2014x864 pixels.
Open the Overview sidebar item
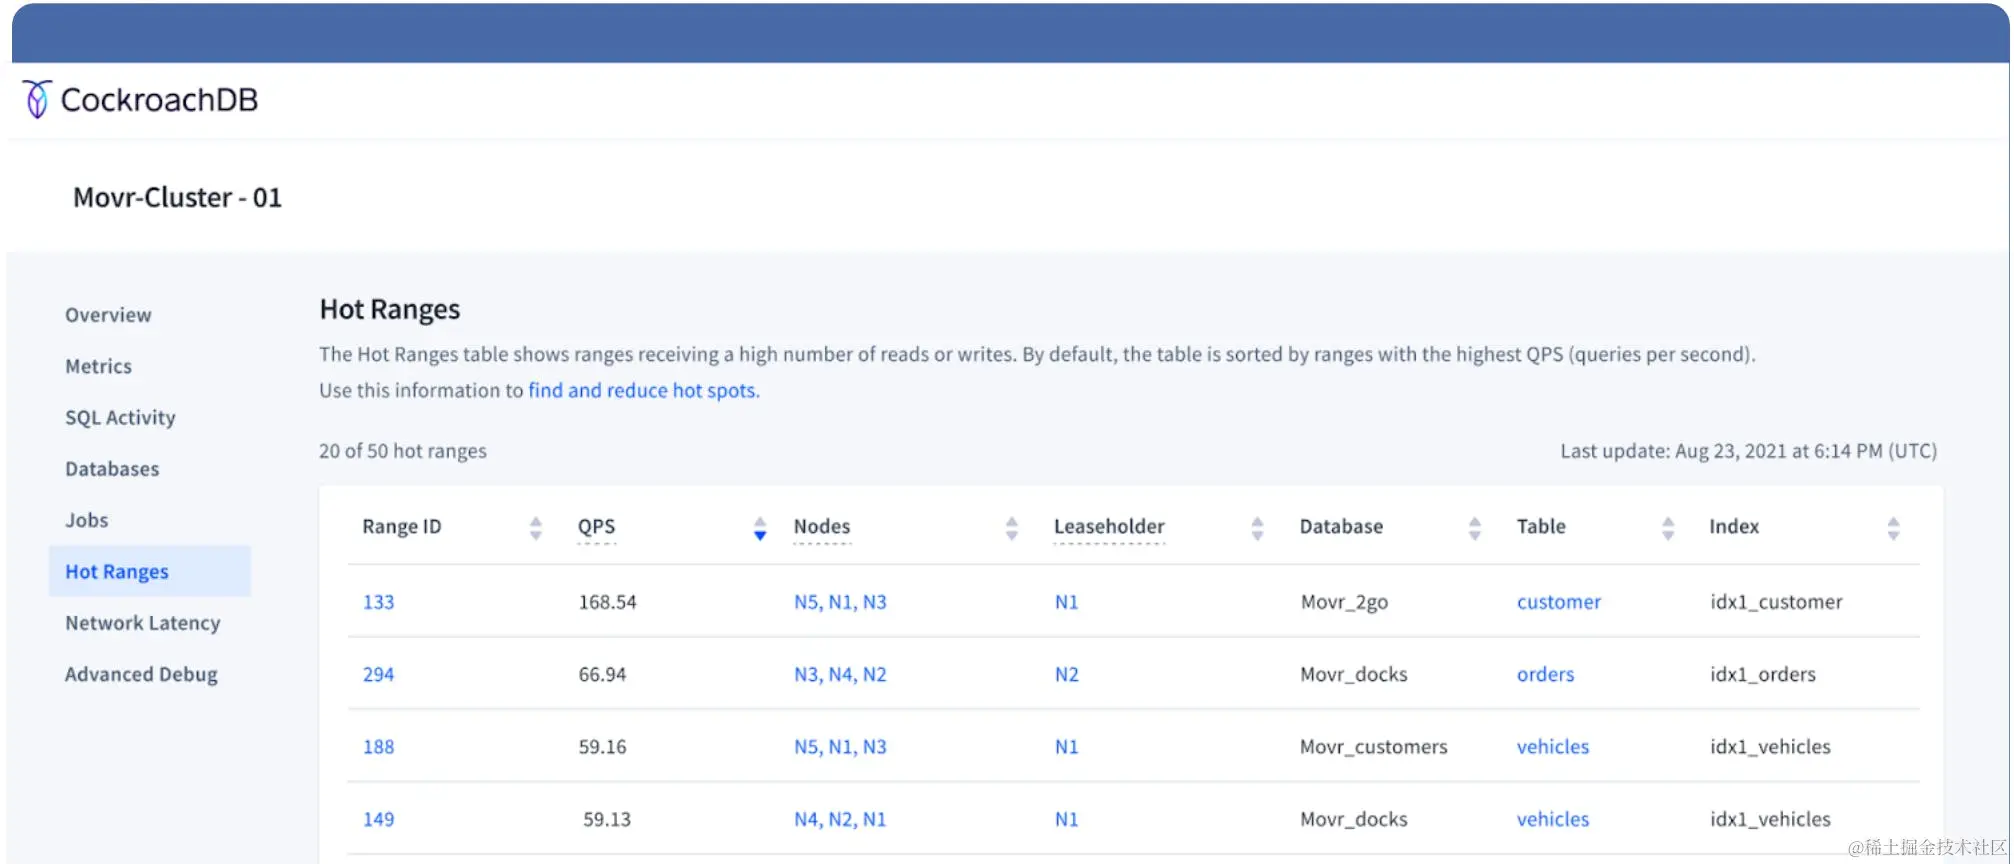pos(108,315)
